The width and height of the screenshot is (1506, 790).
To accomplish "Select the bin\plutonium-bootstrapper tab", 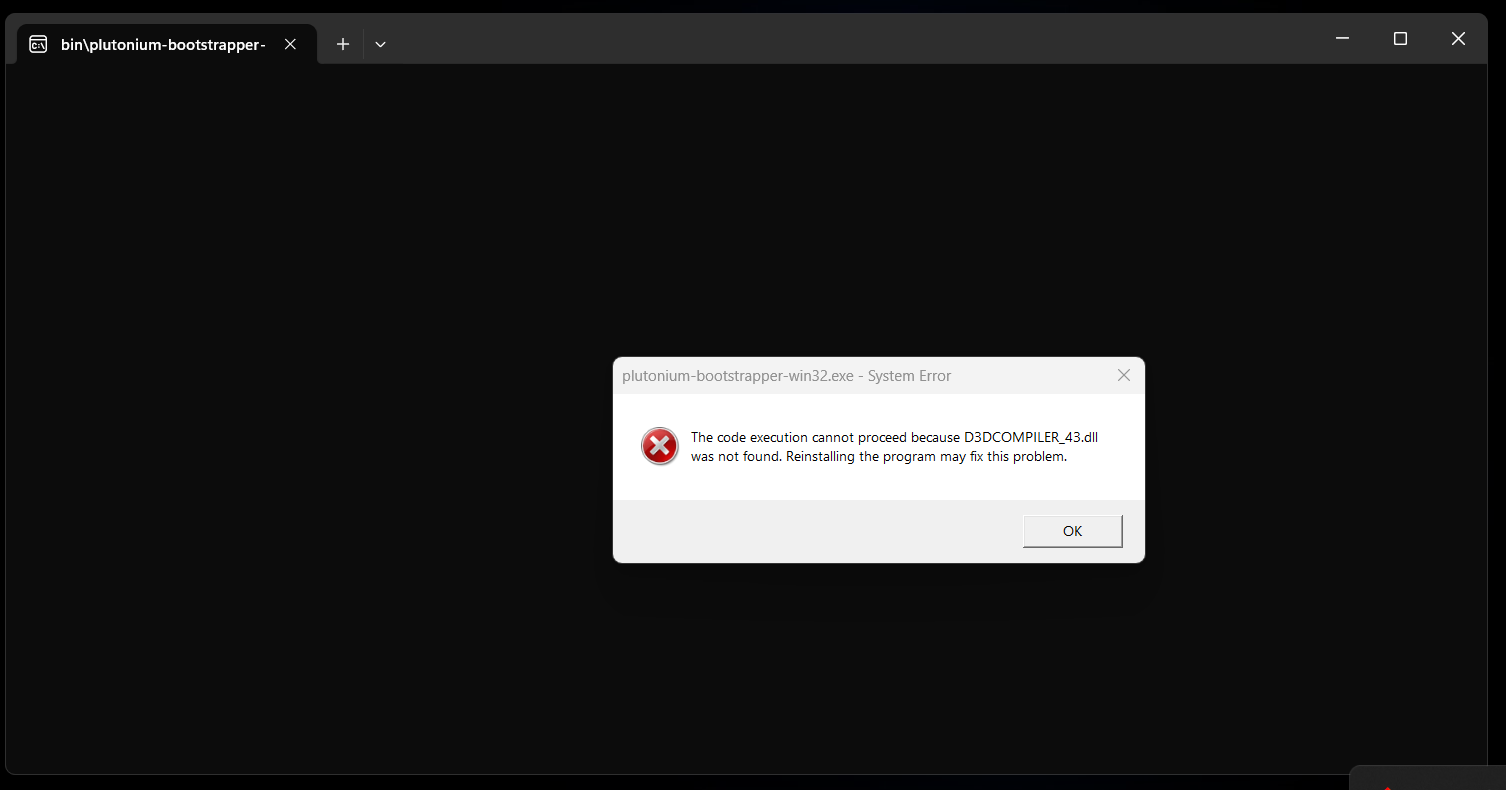I will [162, 44].
